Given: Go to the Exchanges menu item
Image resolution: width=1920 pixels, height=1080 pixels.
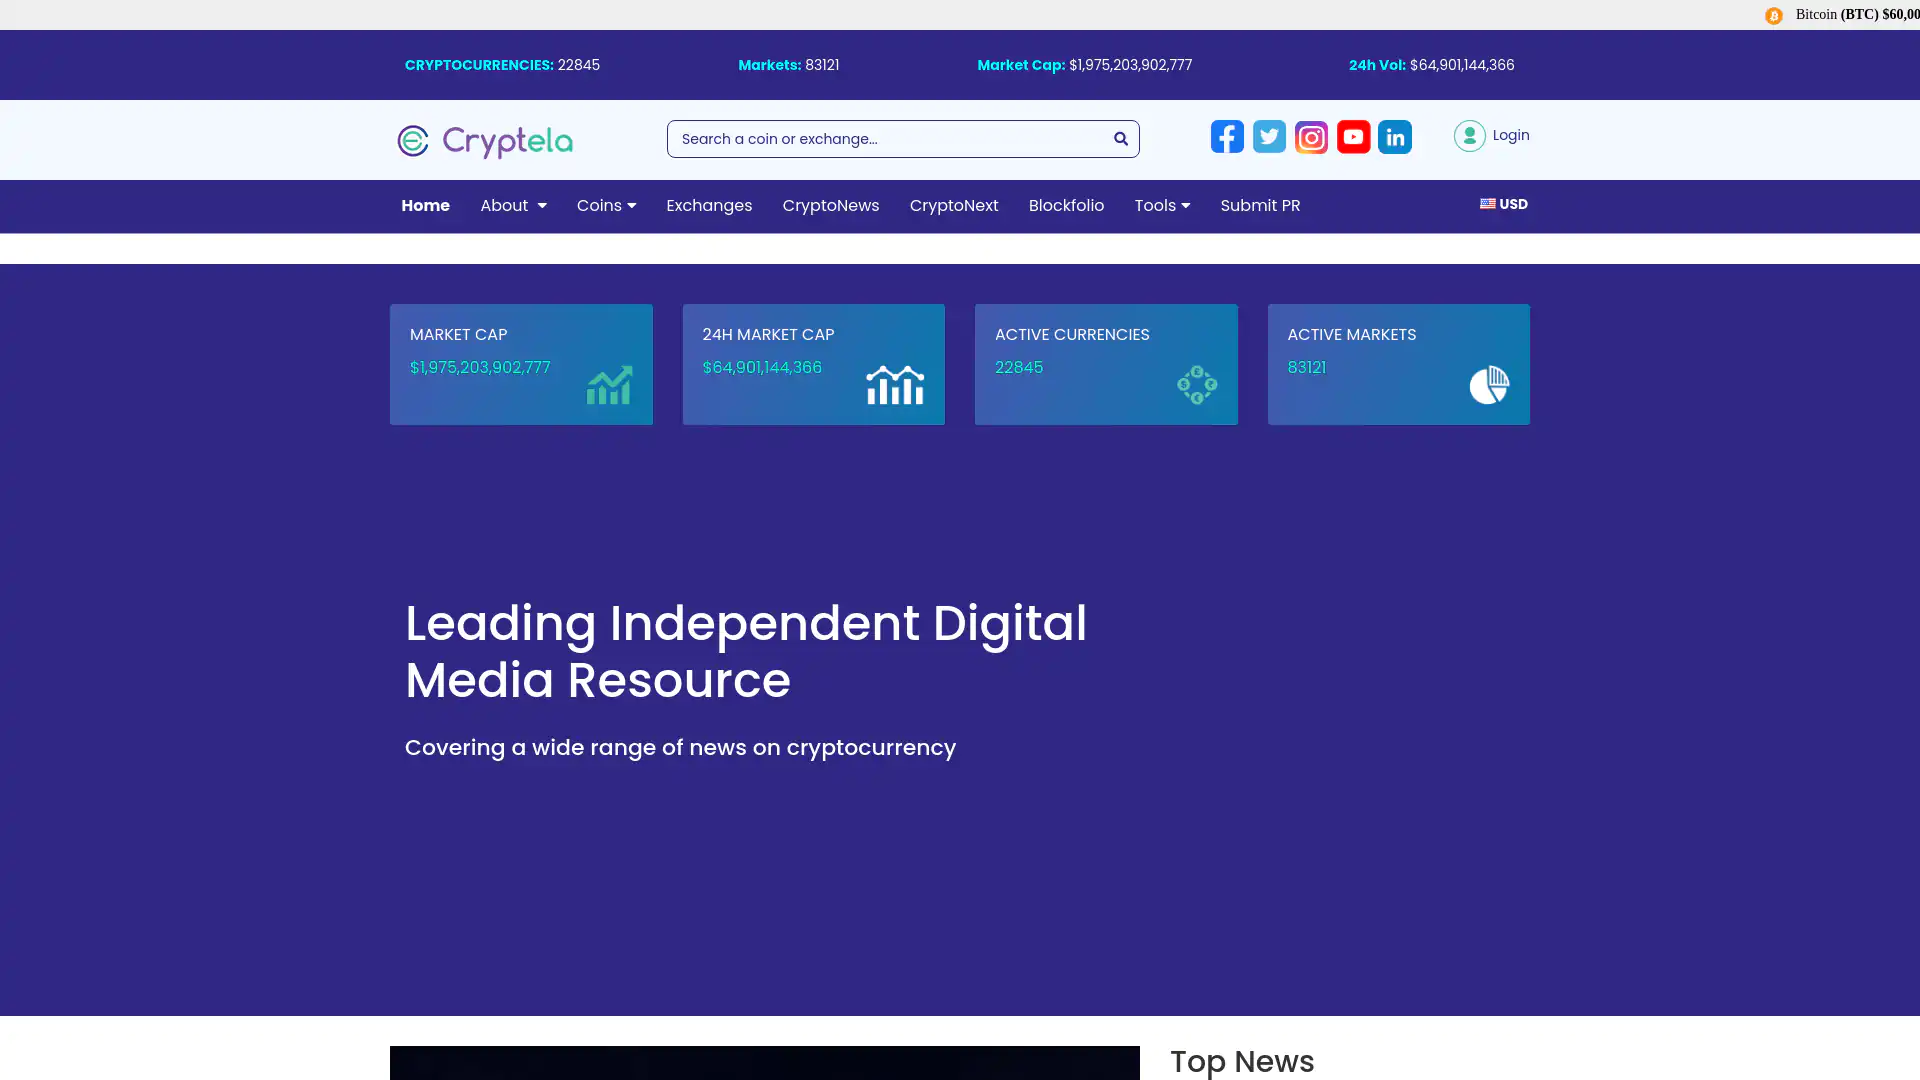Looking at the screenshot, I should (x=709, y=206).
